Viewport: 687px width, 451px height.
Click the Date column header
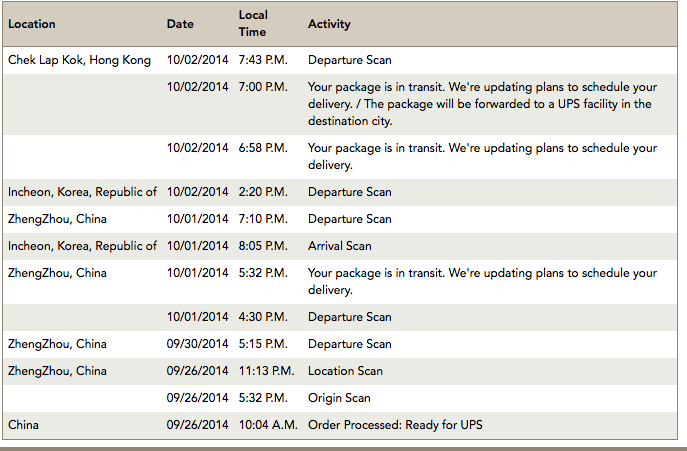180,24
